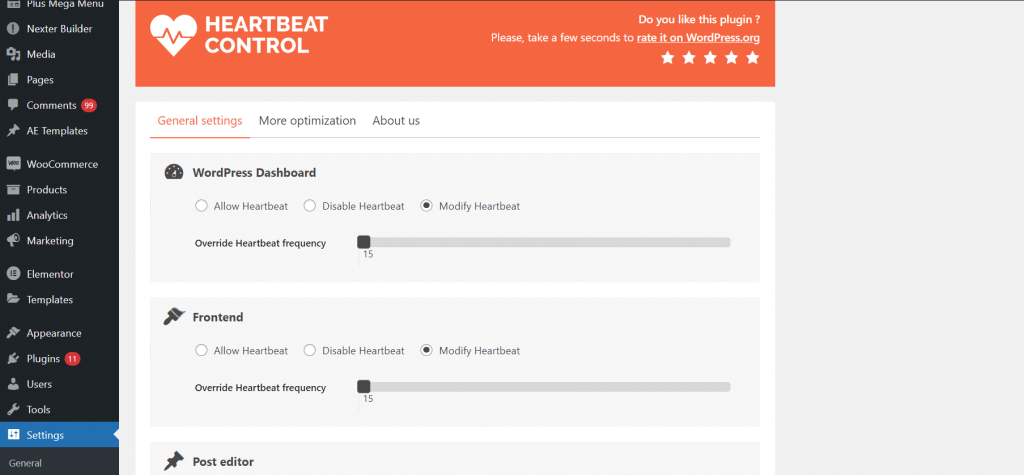This screenshot has height=475, width=1024.
Task: Click the Media icon in sidebar
Action: [x=13, y=54]
